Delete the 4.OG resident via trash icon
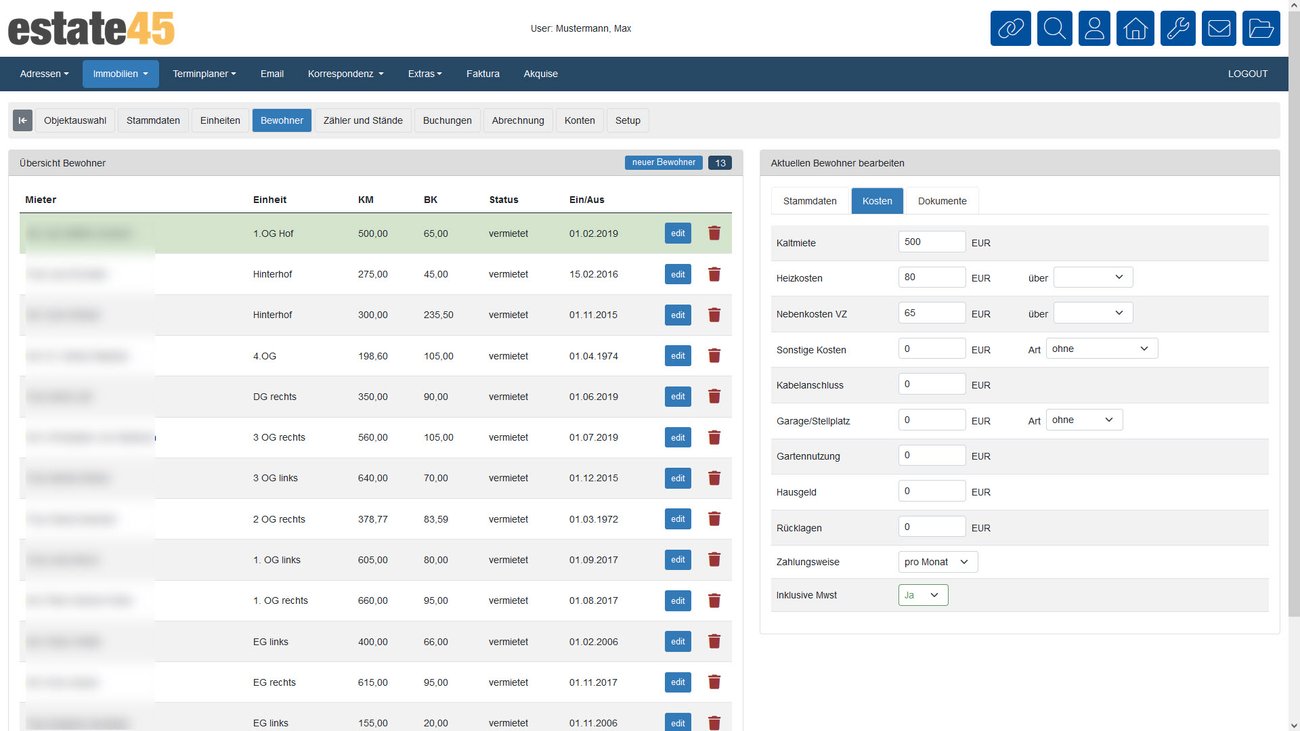The image size is (1300, 731). (714, 356)
